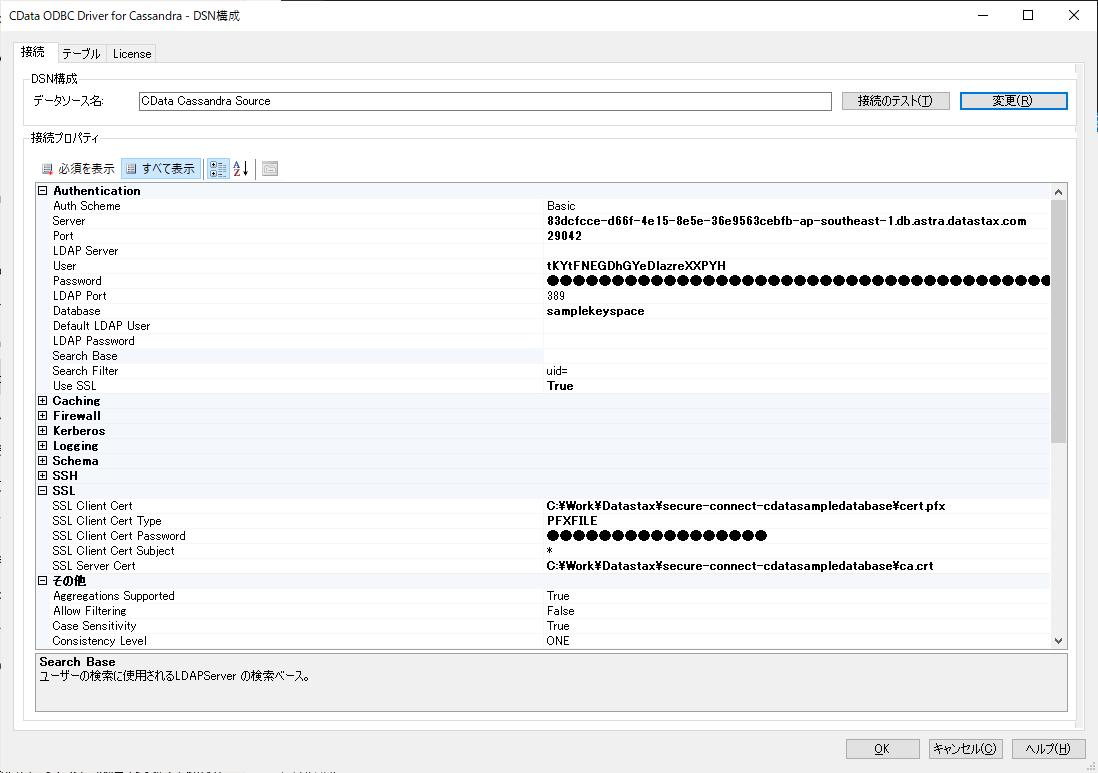The image size is (1098, 773).
Task: Click the SSL category header label
Action: 64,491
